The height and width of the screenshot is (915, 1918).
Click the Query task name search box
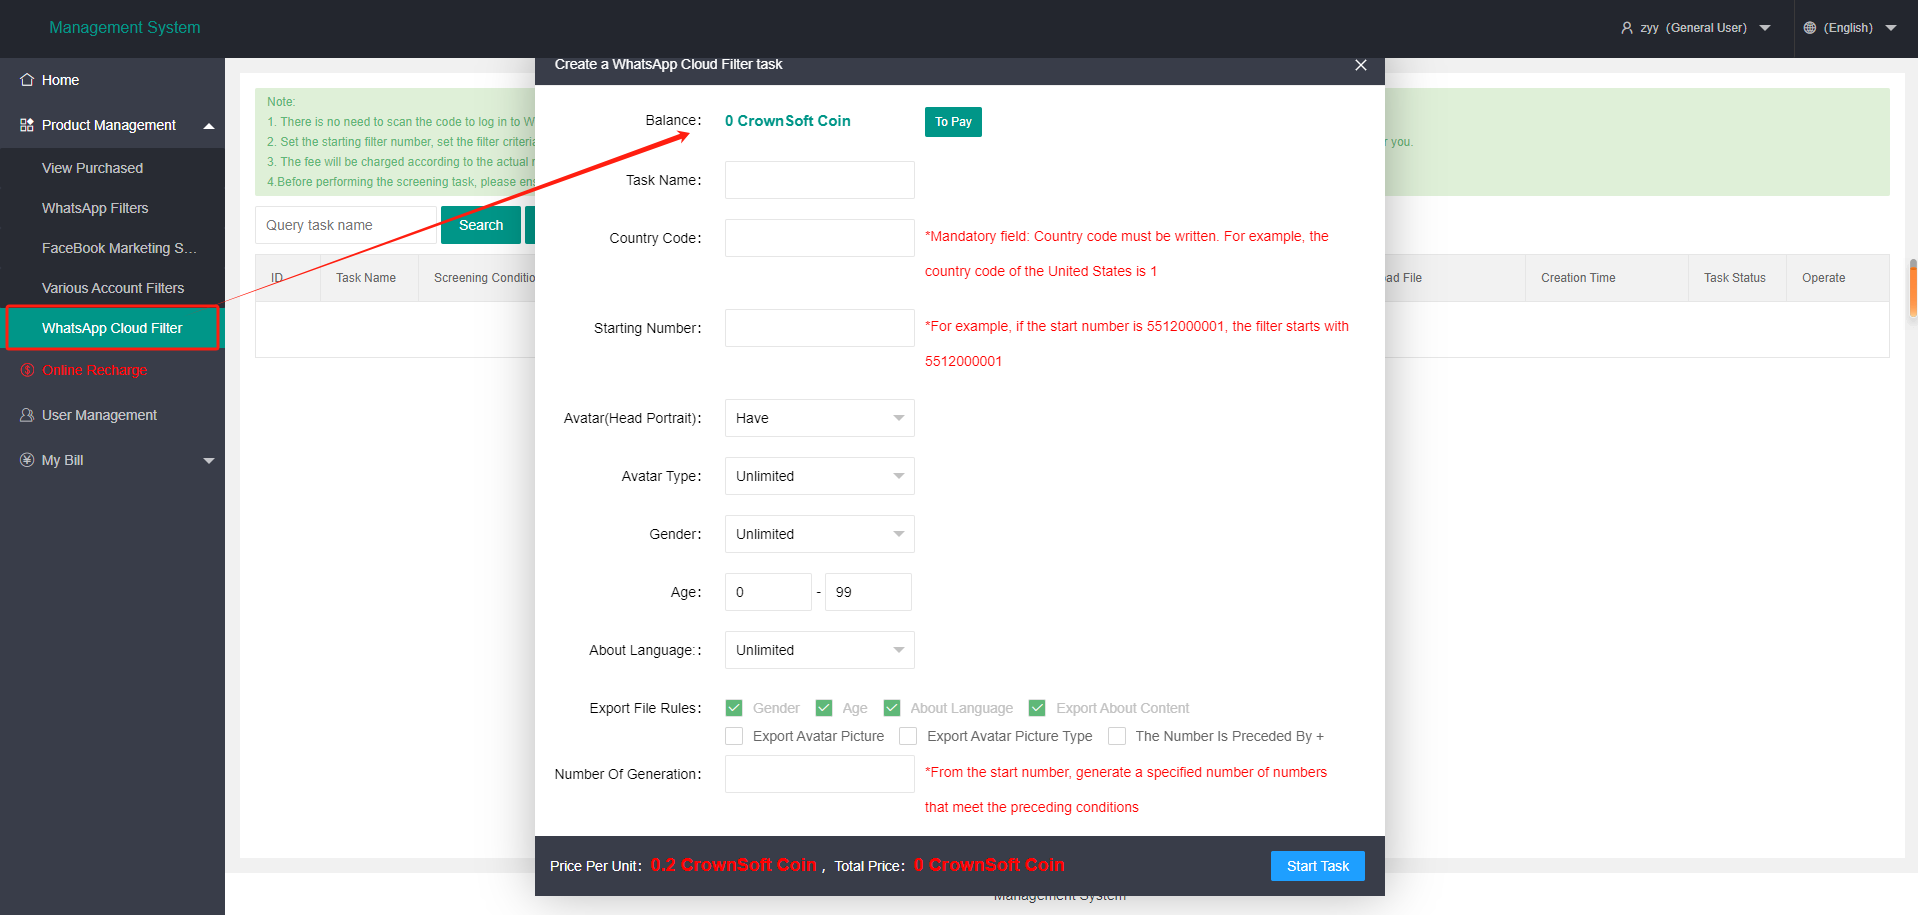click(347, 225)
